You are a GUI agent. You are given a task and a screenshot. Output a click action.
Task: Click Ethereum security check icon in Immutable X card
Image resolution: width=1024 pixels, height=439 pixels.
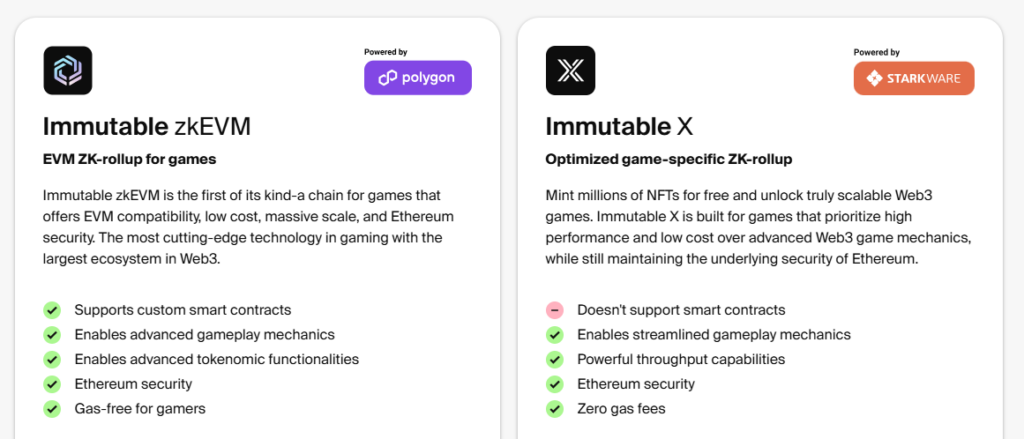coord(555,384)
